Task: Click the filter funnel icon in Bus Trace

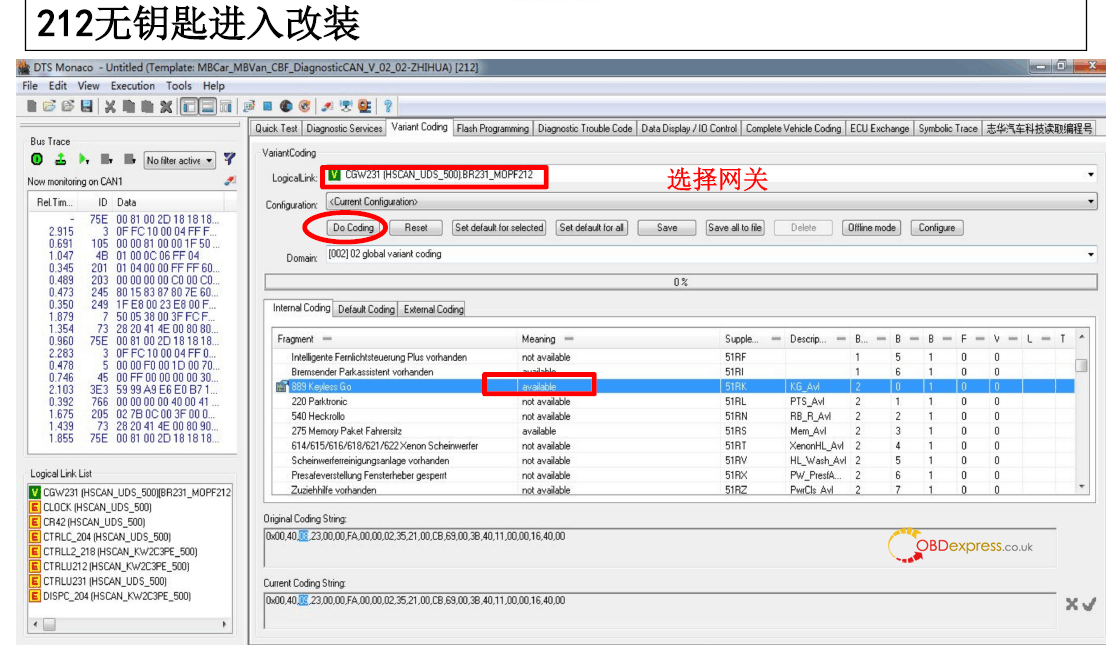Action: coord(229,160)
